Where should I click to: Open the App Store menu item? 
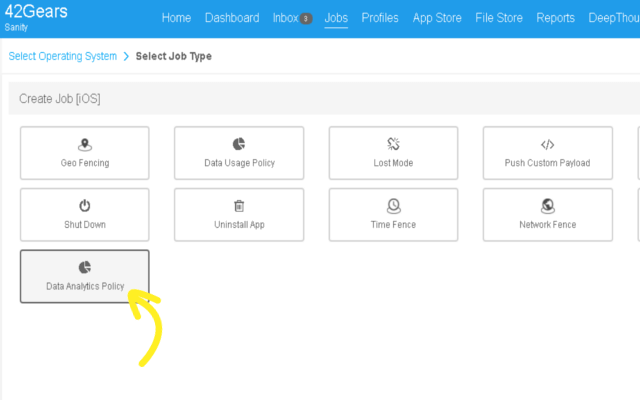click(437, 18)
